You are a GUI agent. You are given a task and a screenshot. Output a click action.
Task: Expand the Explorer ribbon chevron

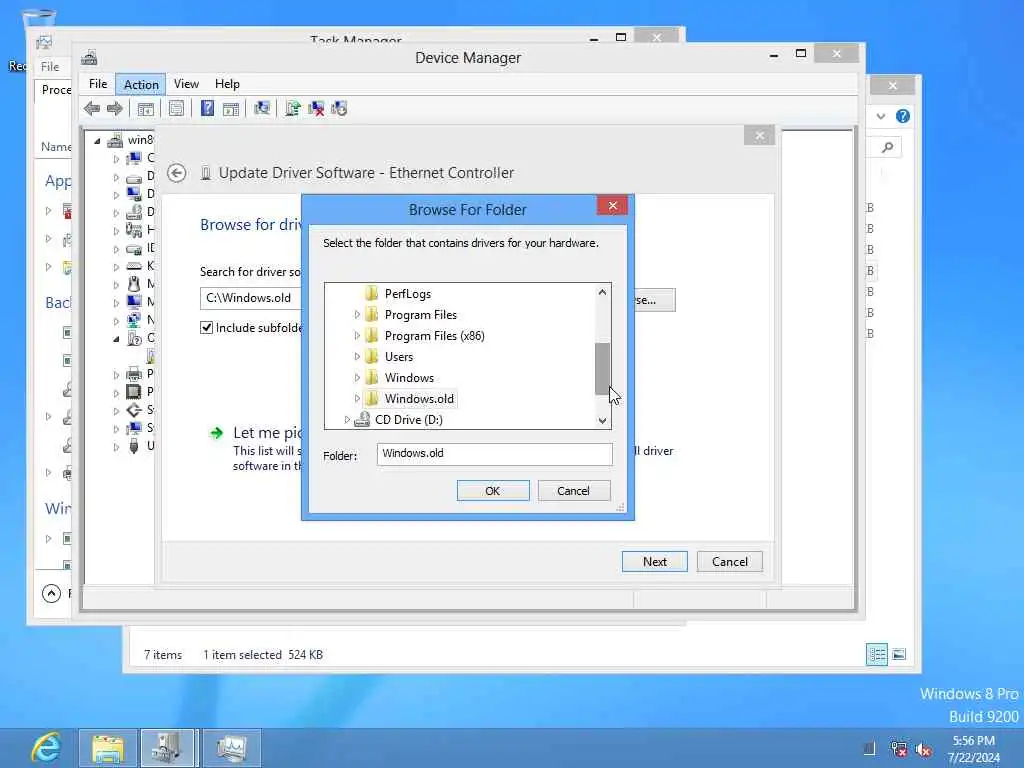(880, 116)
